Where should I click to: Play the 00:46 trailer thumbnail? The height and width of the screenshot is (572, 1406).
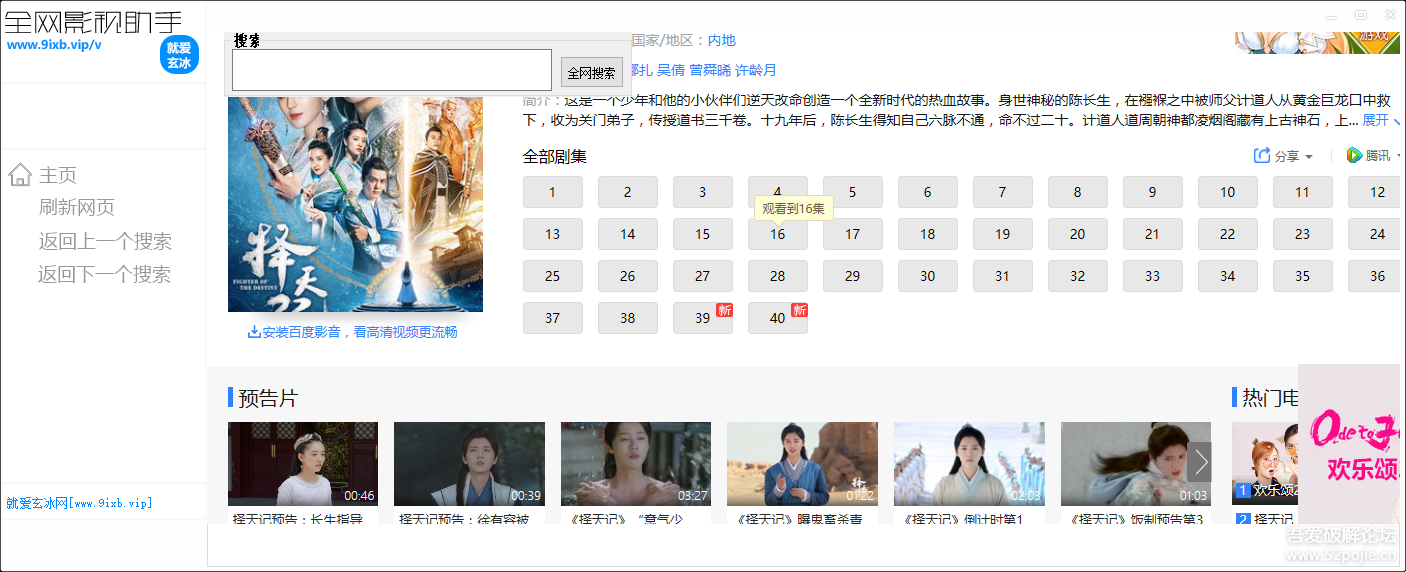302,463
